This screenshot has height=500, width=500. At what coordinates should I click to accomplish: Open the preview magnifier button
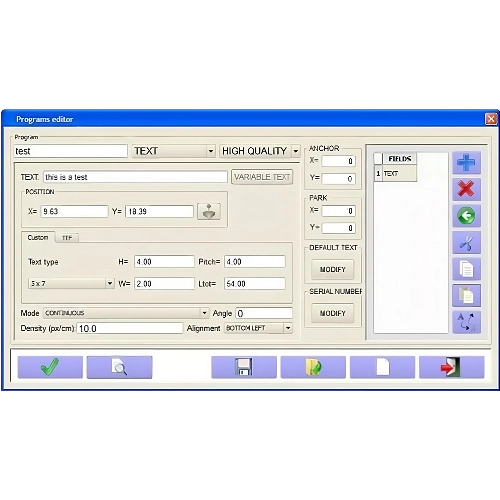click(119, 367)
